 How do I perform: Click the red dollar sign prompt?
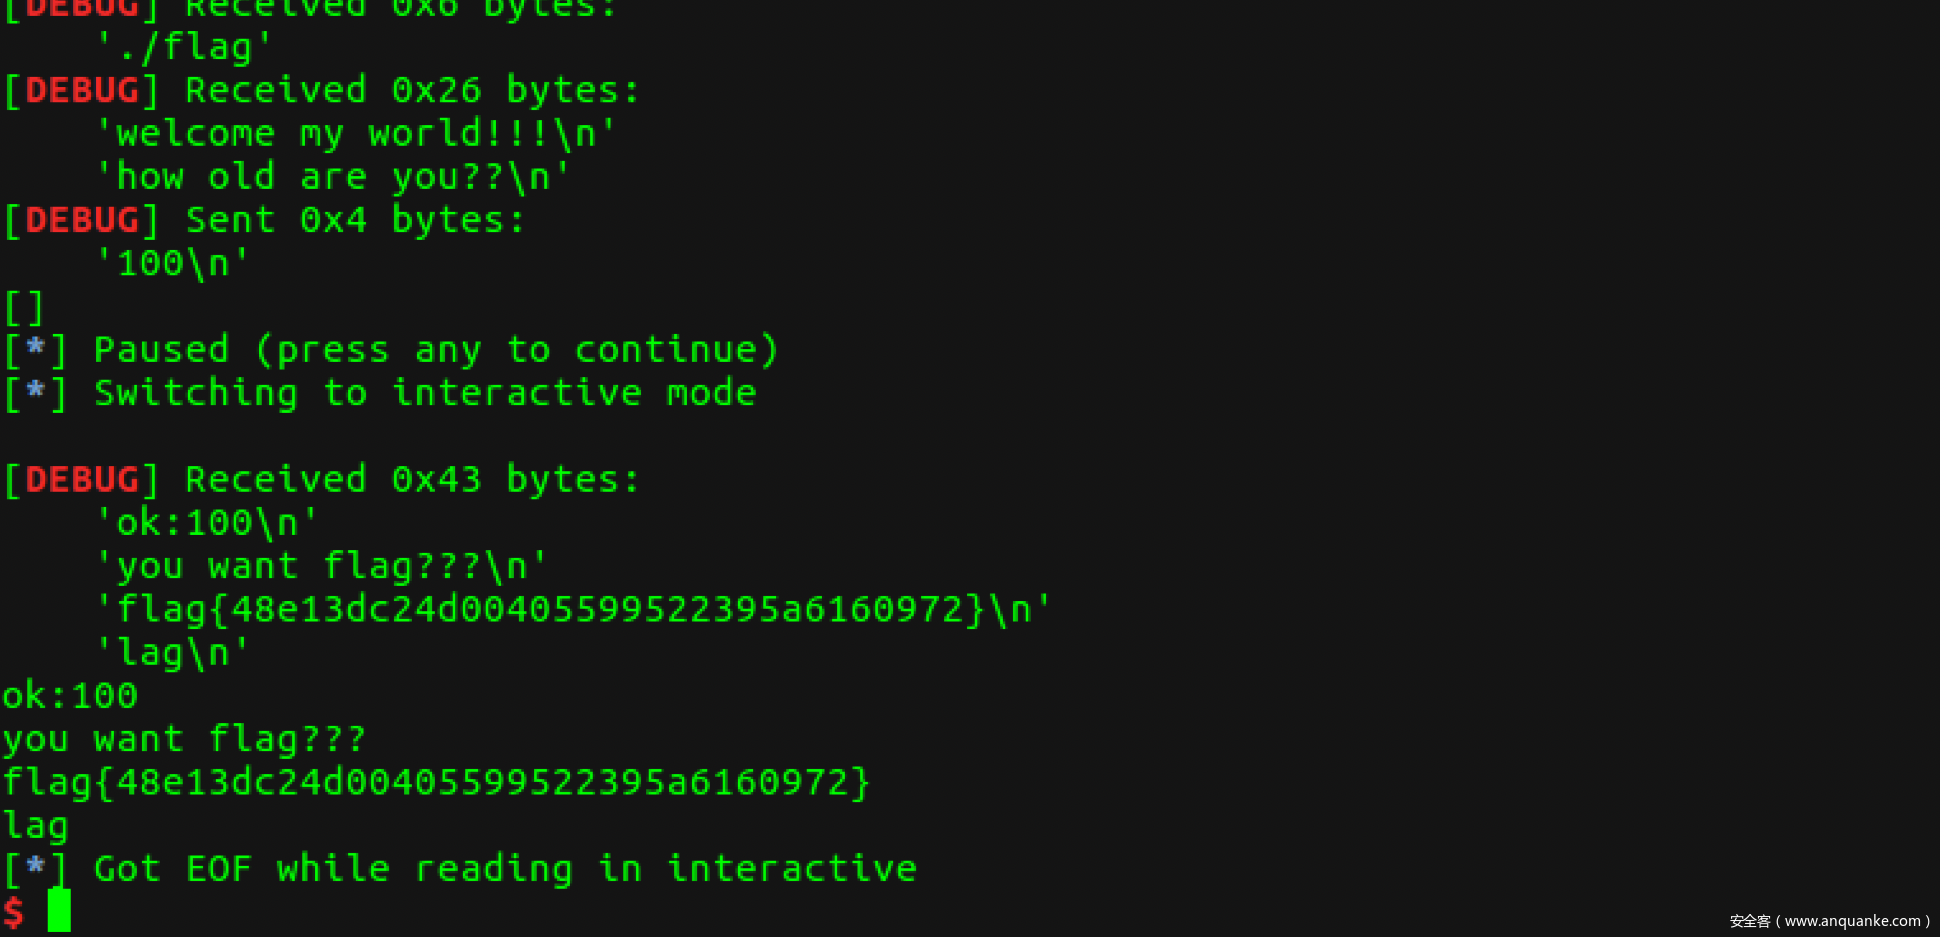pos(14,912)
